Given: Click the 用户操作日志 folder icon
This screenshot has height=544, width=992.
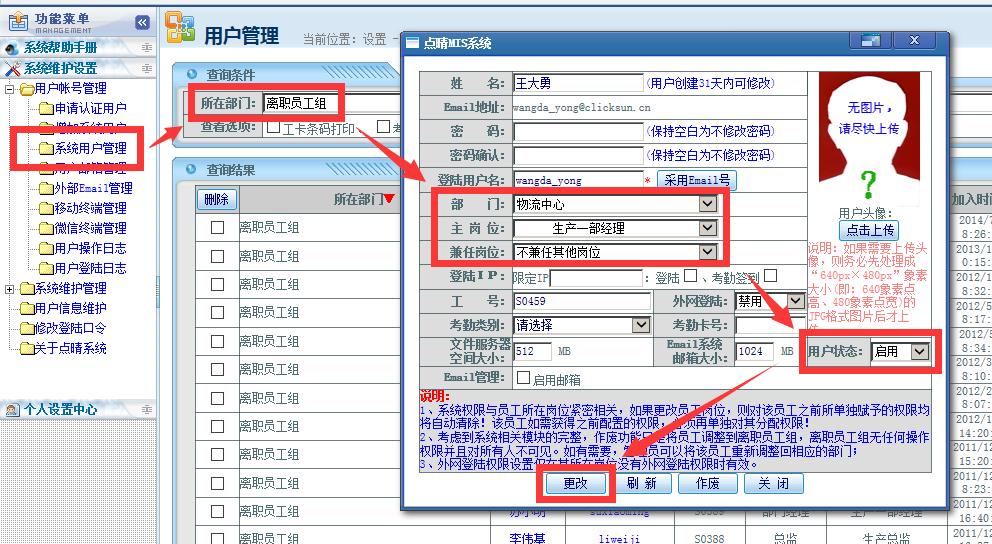Looking at the screenshot, I should 46,249.
